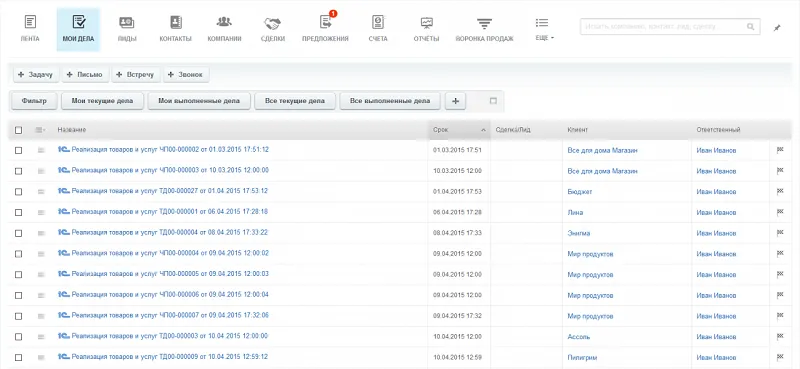
Task: Open the Лента feed icon
Action: click(x=30, y=23)
